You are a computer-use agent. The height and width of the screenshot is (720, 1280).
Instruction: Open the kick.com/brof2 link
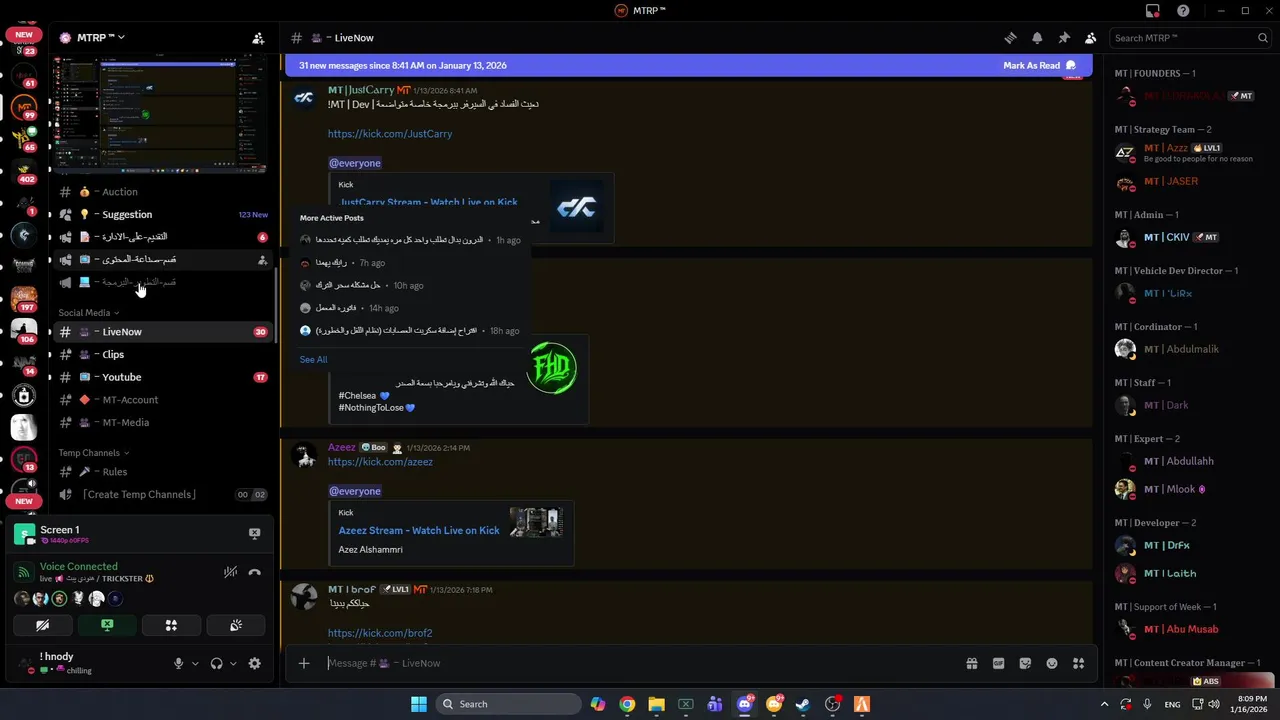[x=380, y=633]
